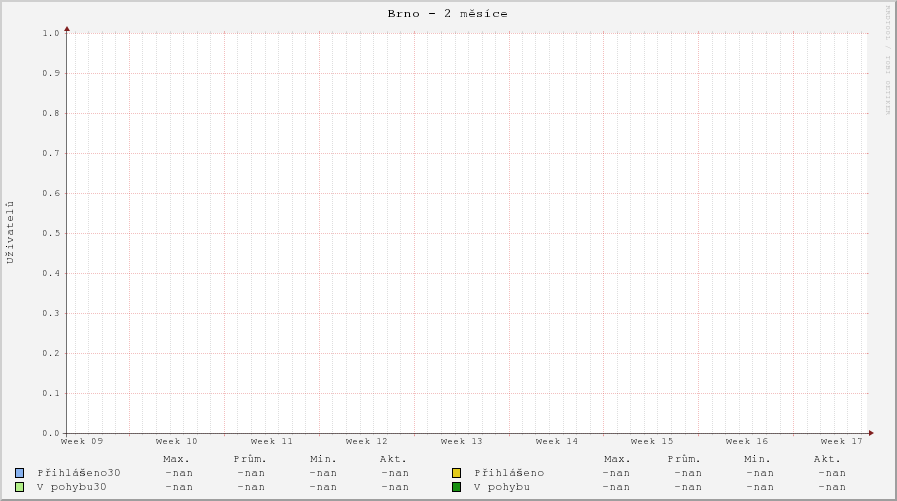Click the Week 17 axis label
This screenshot has height=501, width=897.
[841, 441]
